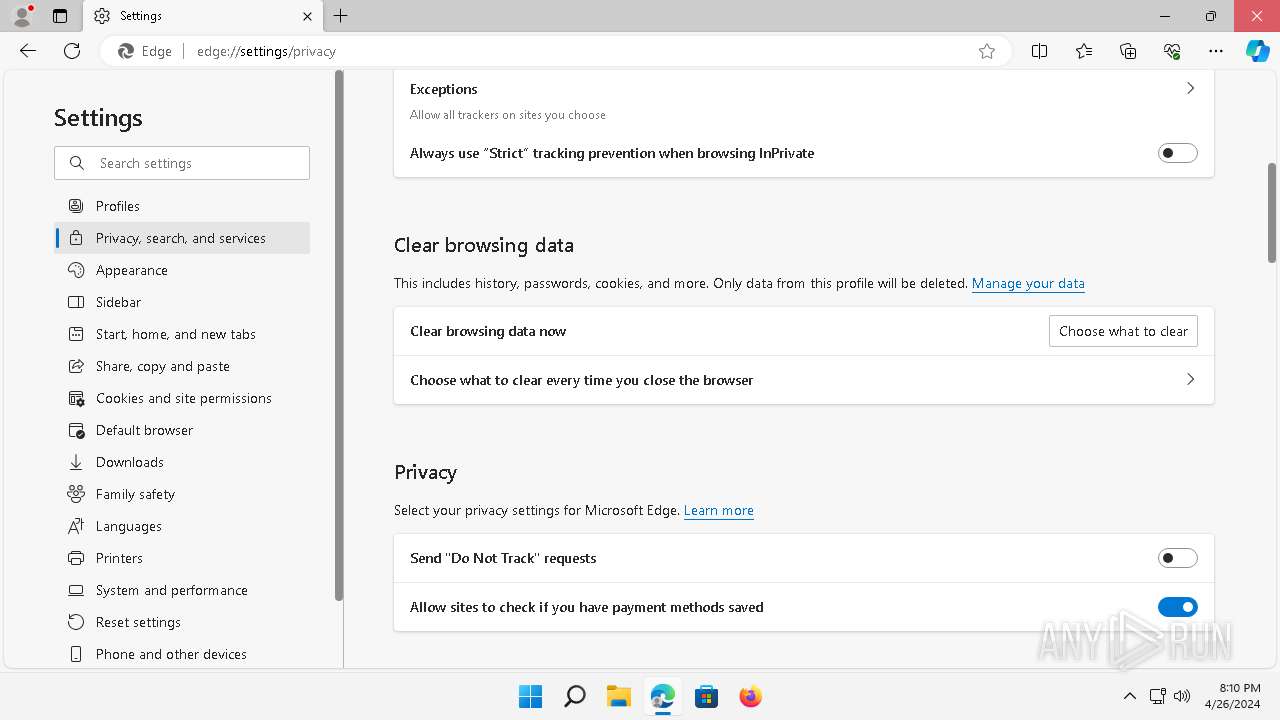Click the back arrow button
The image size is (1280, 720).
click(x=28, y=51)
